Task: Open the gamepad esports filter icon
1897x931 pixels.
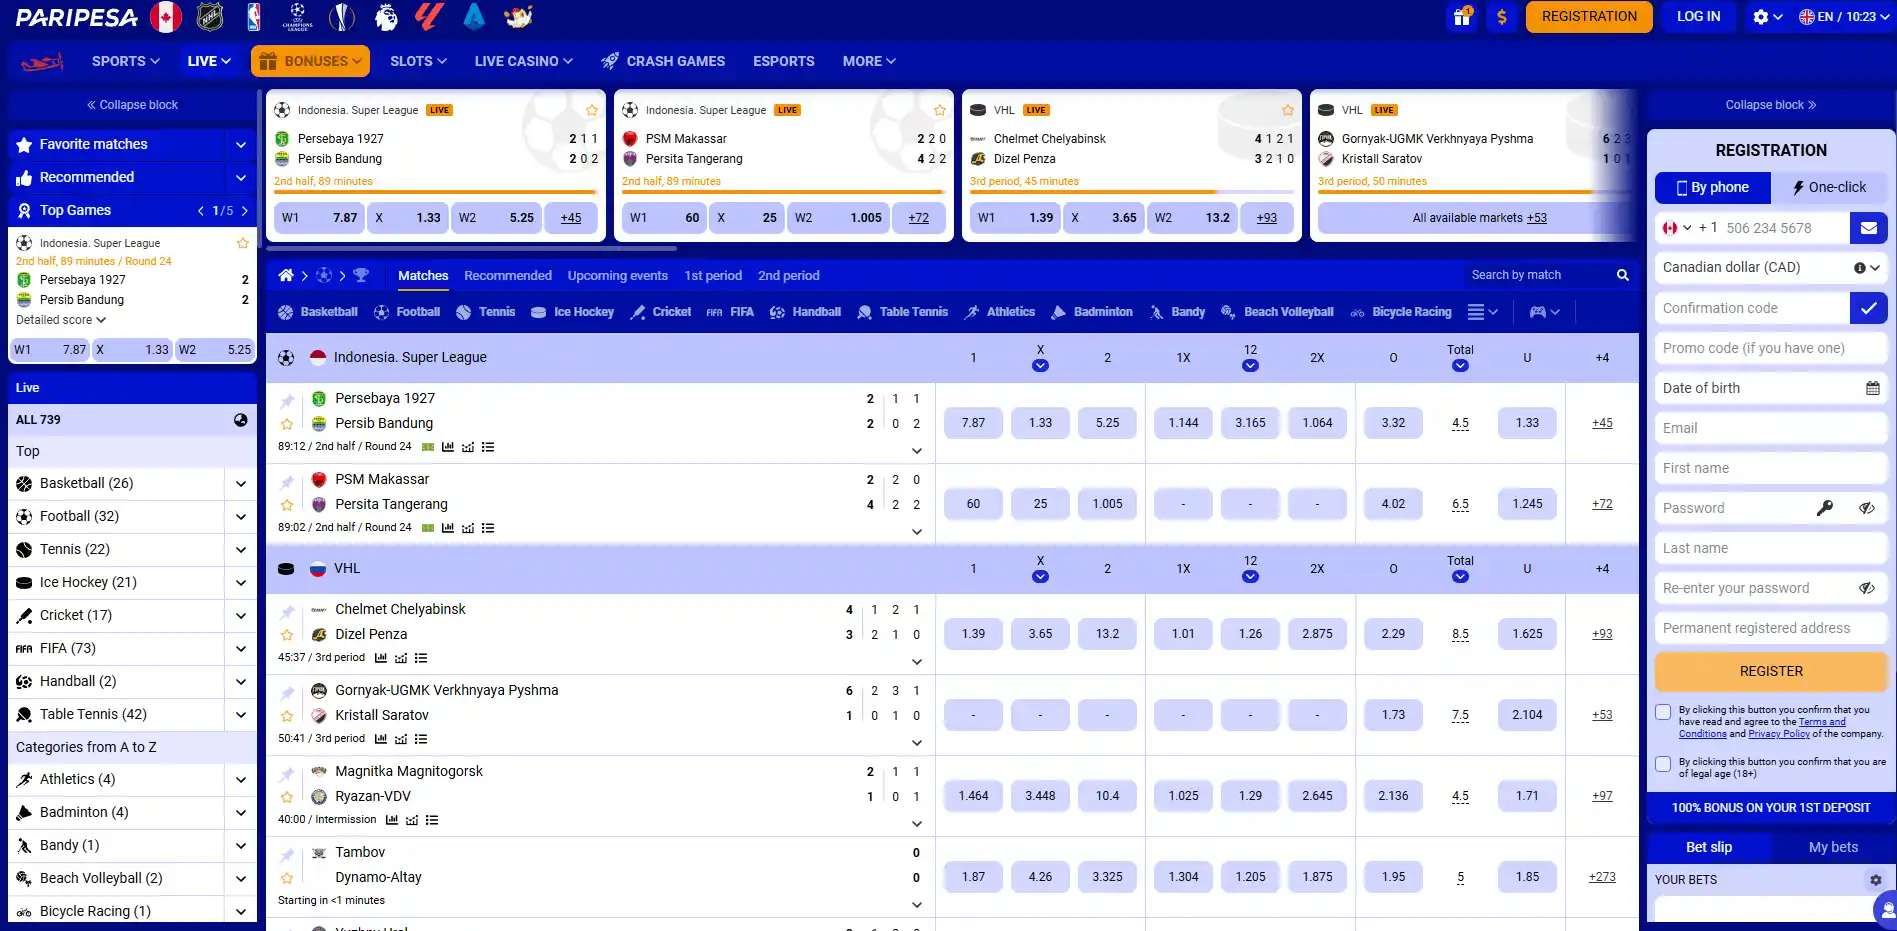Action: point(1538,312)
